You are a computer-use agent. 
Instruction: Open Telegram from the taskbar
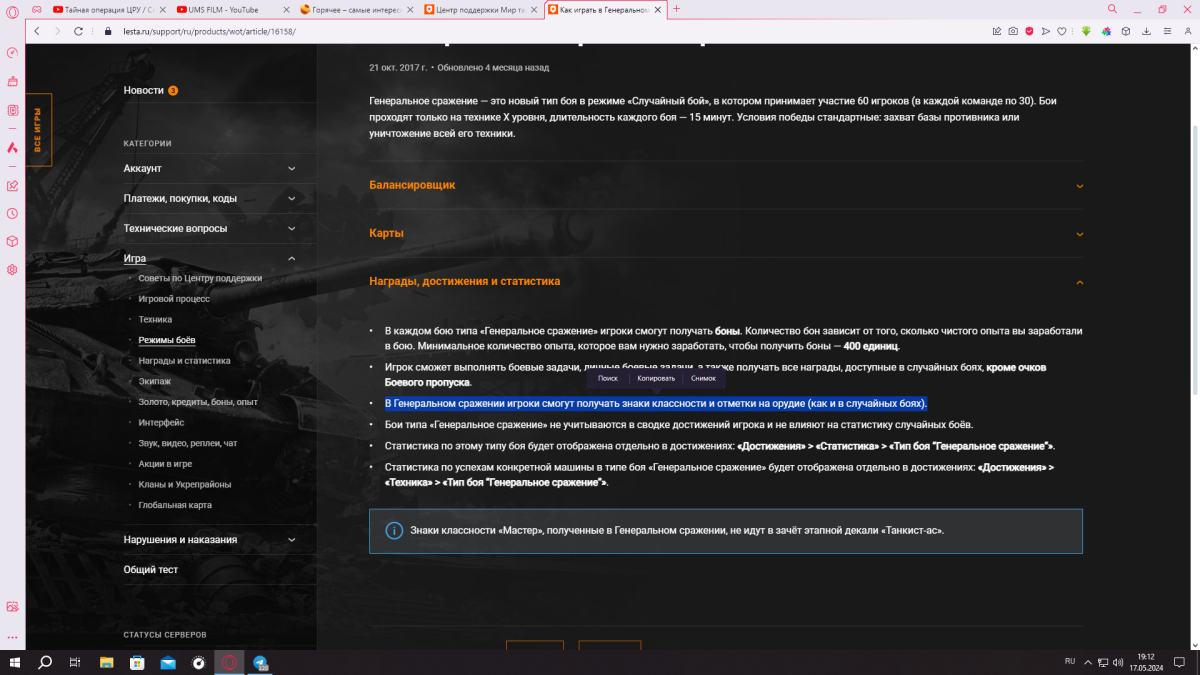[x=260, y=662]
